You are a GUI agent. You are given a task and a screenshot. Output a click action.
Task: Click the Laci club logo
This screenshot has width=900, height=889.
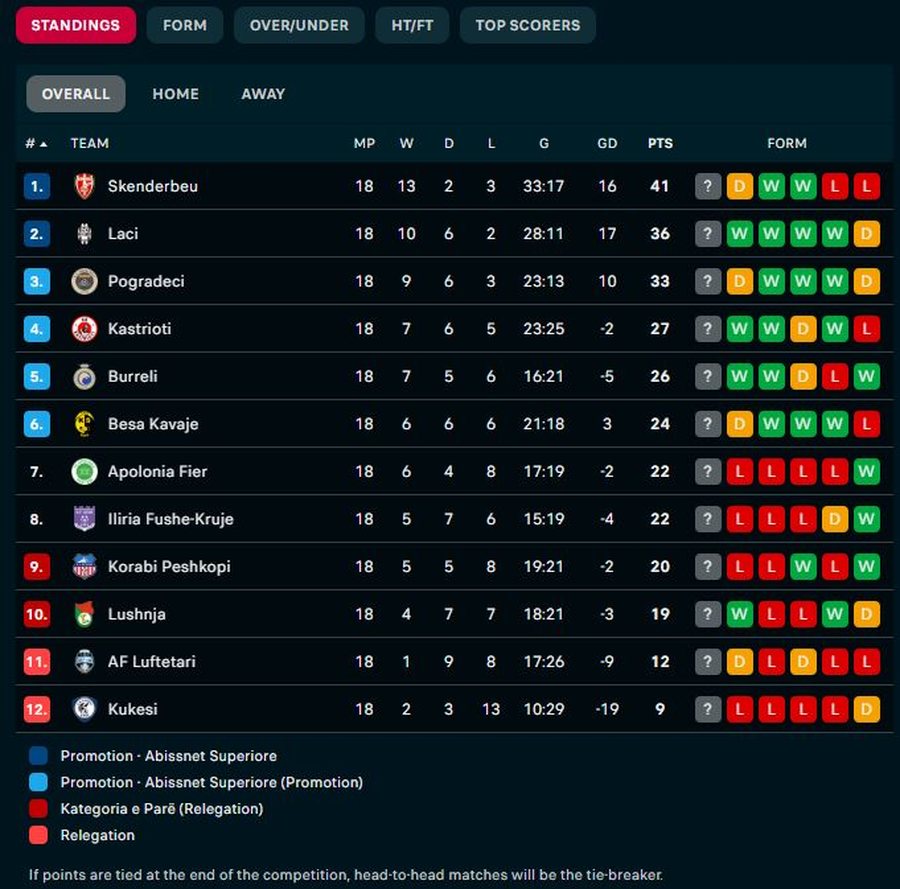point(84,234)
